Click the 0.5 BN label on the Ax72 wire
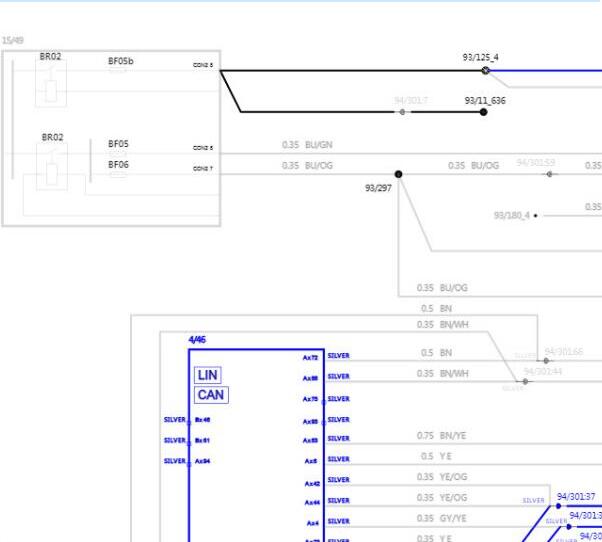The height and width of the screenshot is (542, 602). 436,353
